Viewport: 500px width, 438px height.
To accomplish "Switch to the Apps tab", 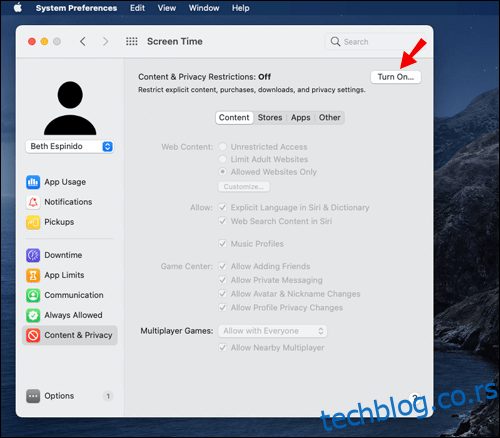I will (x=301, y=118).
